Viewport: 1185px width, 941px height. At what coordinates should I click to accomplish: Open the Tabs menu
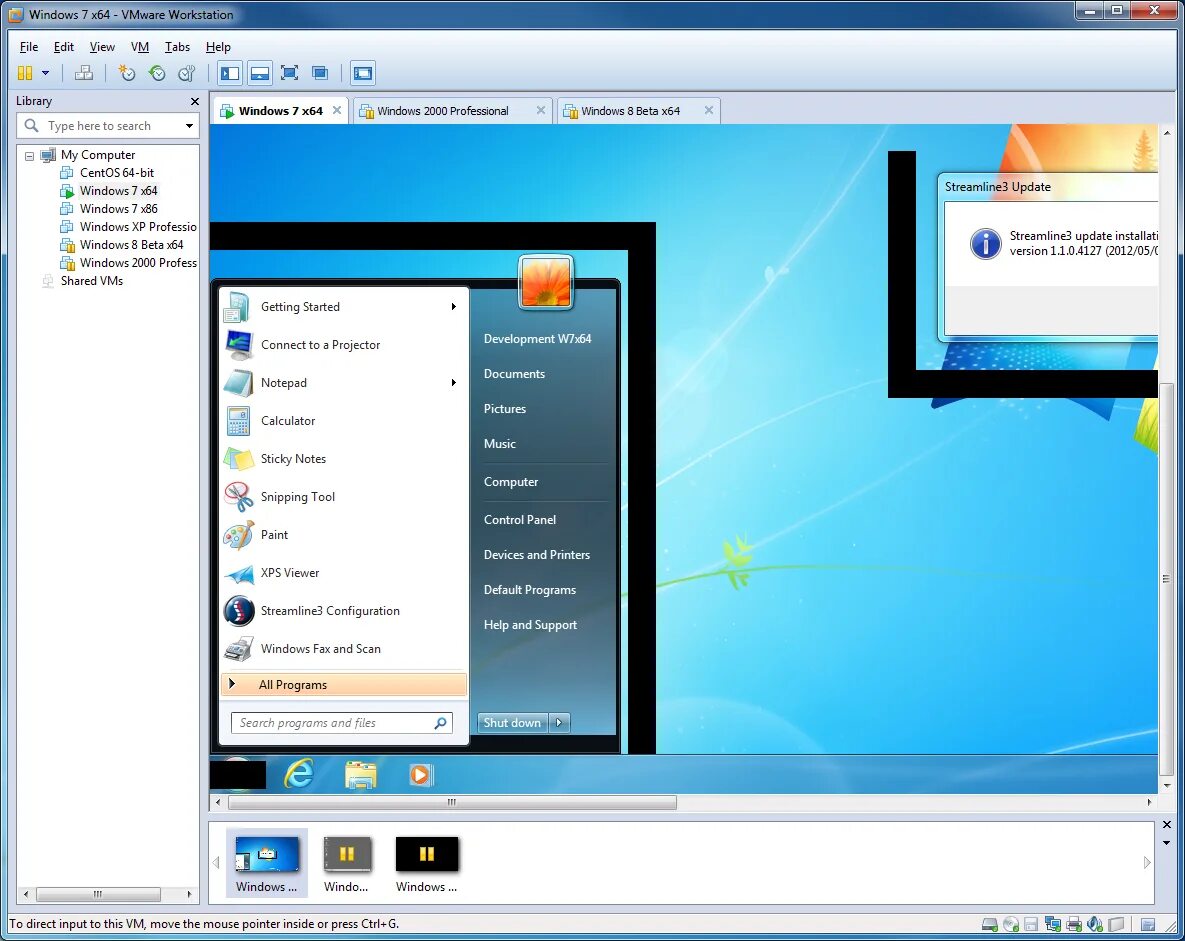pyautogui.click(x=178, y=47)
